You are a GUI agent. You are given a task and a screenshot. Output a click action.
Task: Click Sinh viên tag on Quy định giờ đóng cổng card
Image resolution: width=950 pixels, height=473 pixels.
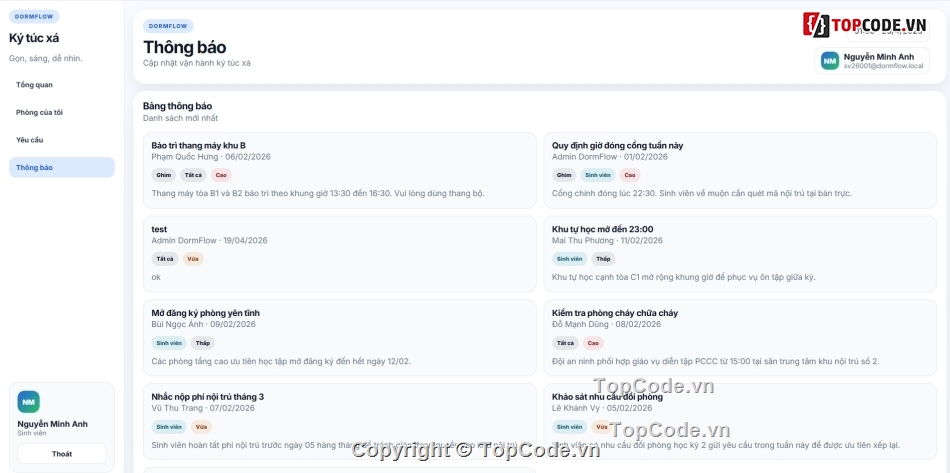597,175
